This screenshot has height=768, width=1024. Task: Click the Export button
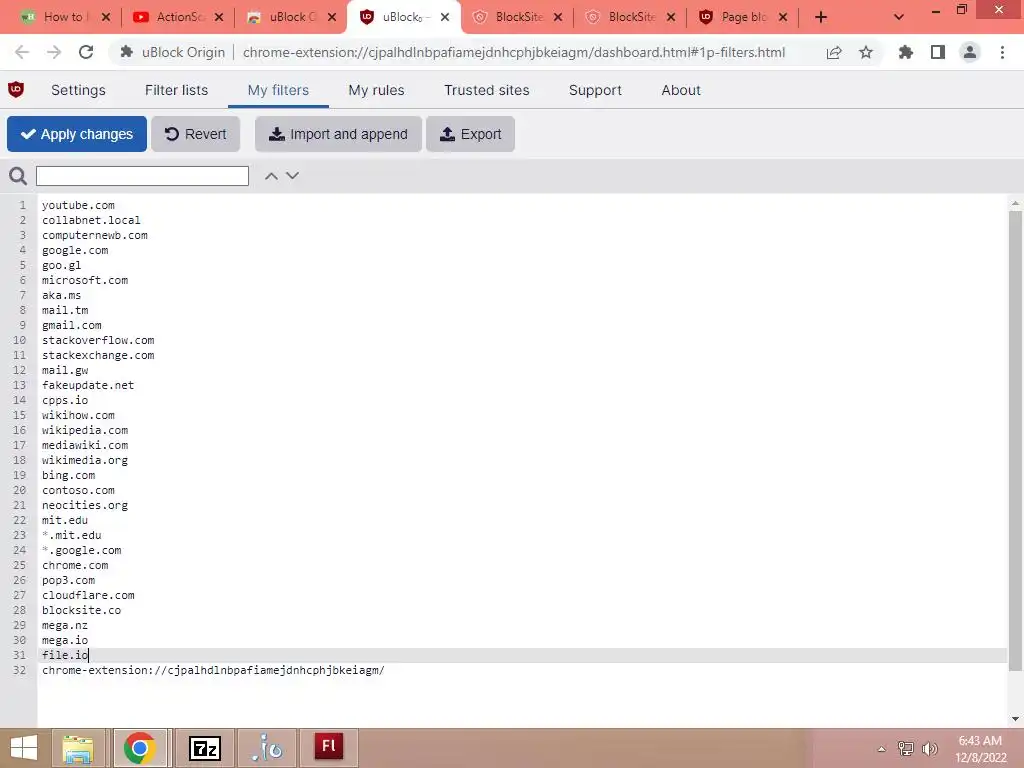470,134
